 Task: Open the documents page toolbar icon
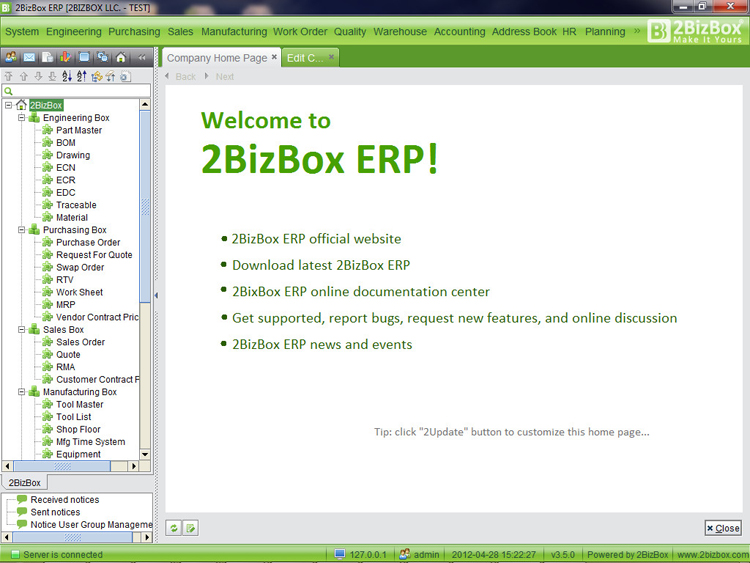click(x=47, y=57)
